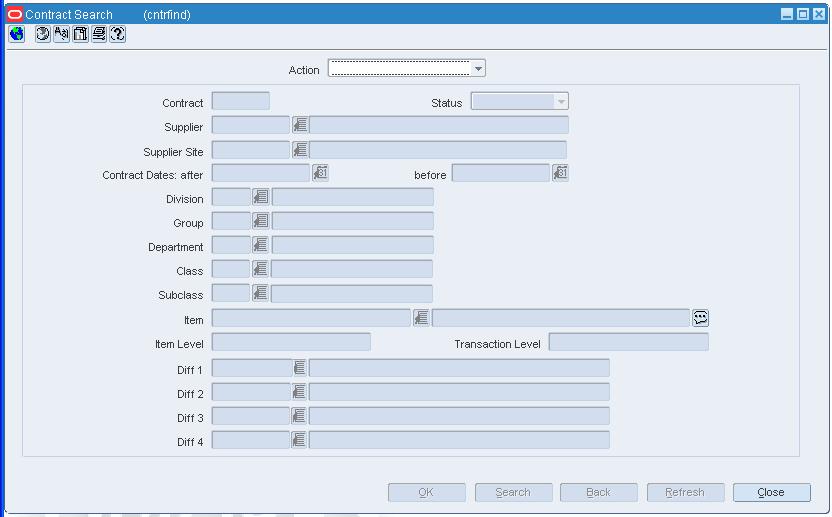Open the Group list of values icon

click(261, 221)
